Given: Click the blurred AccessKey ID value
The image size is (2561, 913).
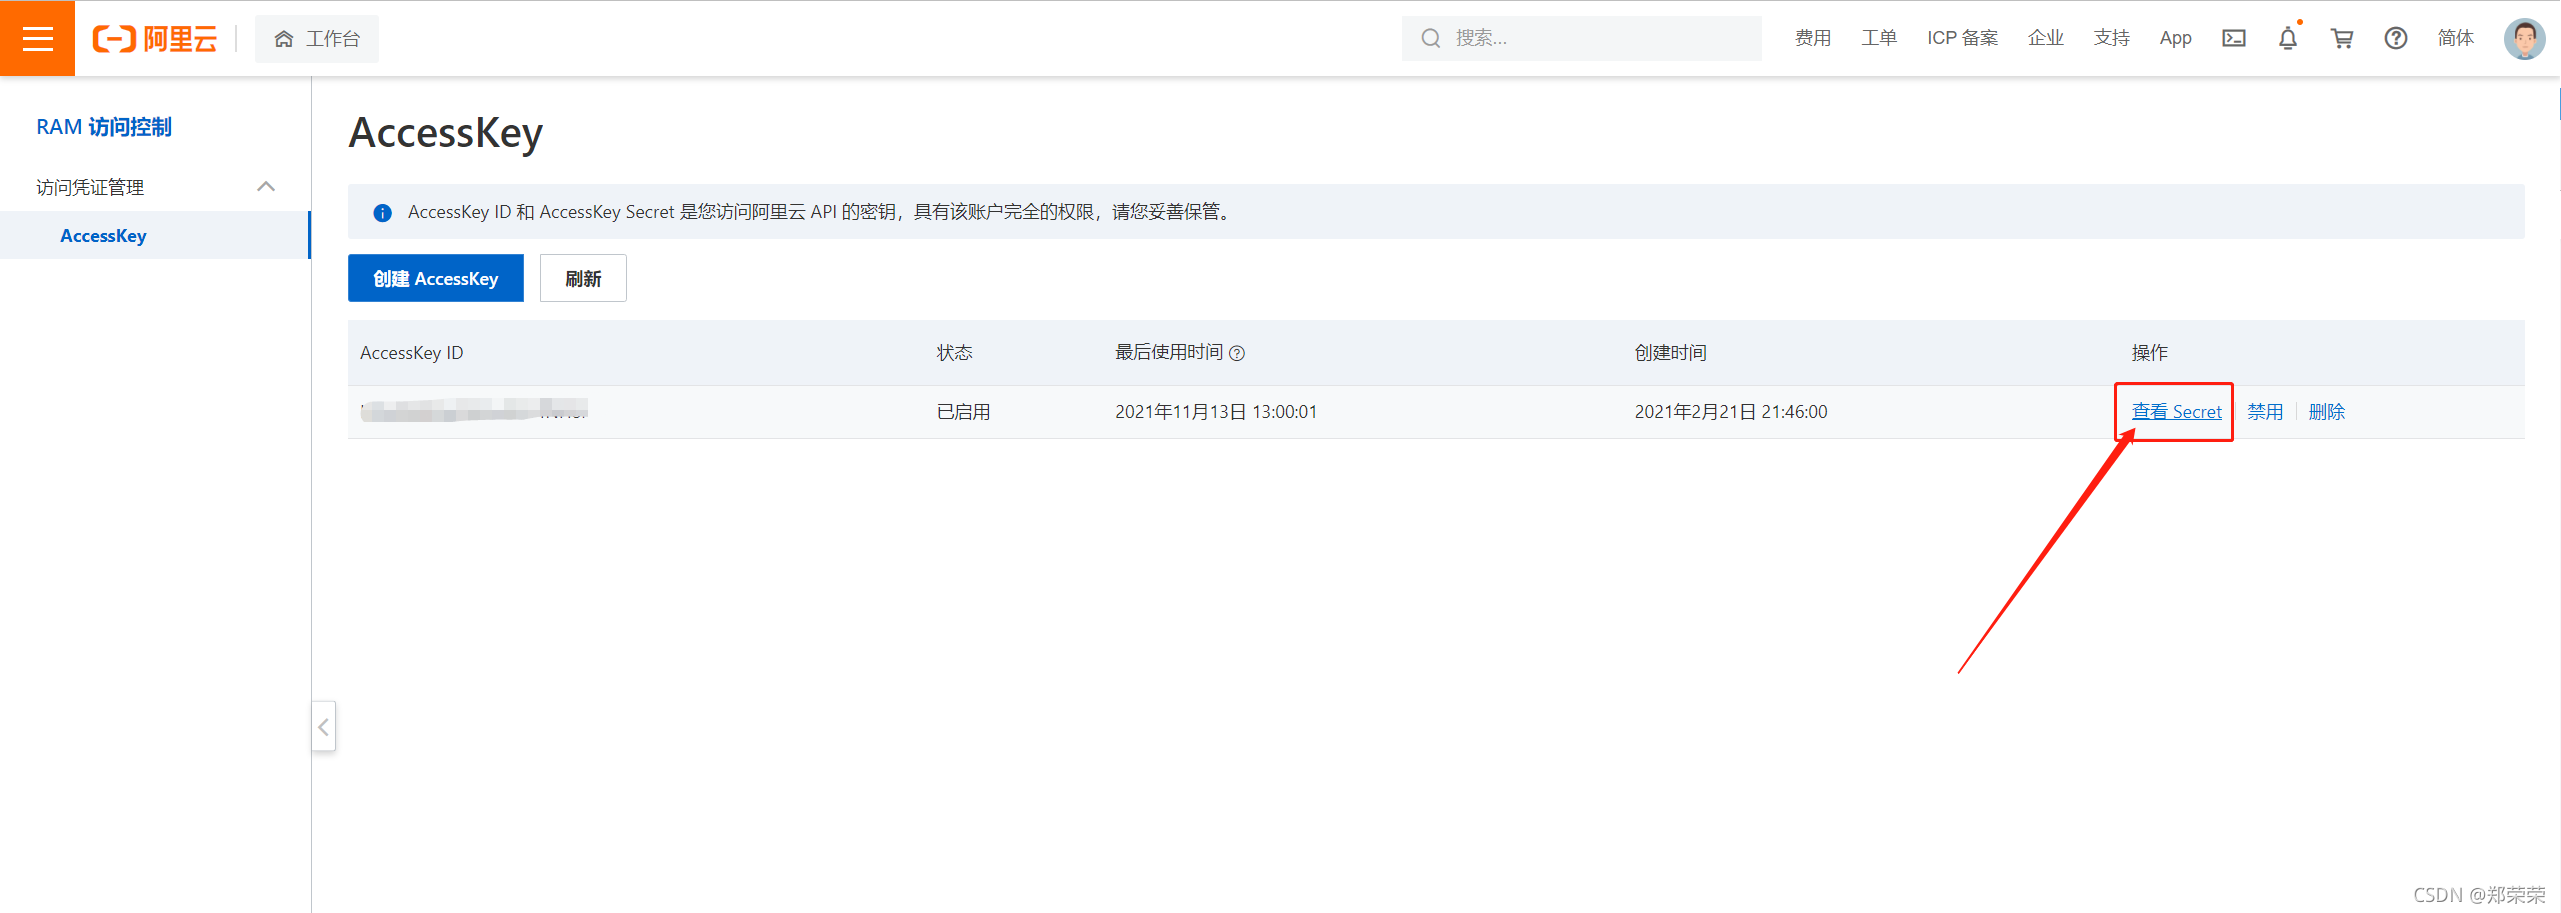Looking at the screenshot, I should [474, 410].
